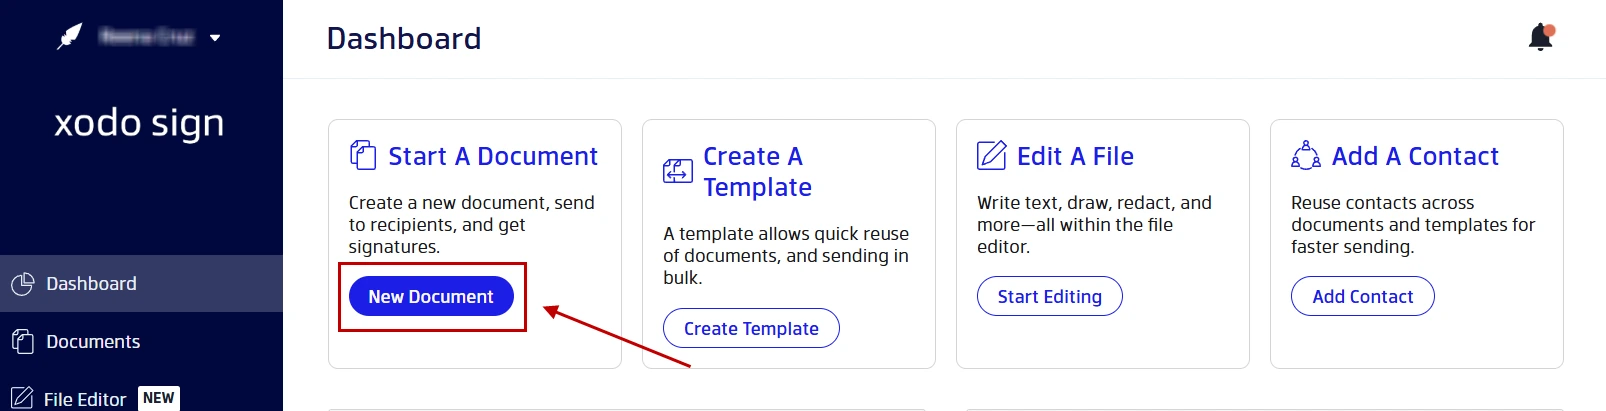Click the Start A Document icon
The image size is (1606, 411).
(x=362, y=156)
